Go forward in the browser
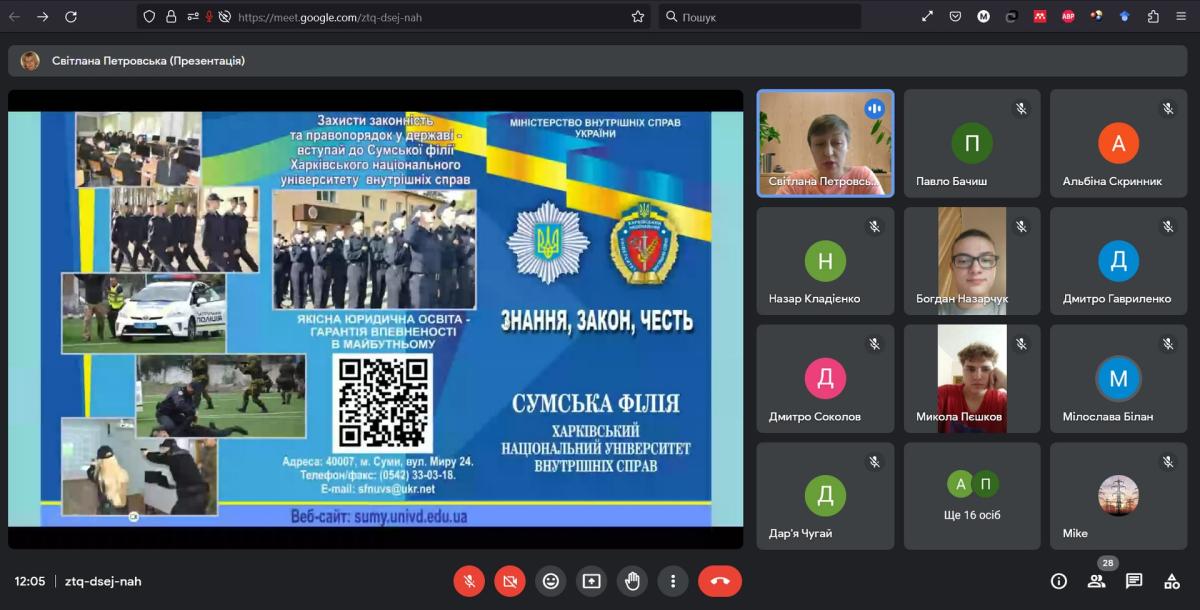This screenshot has width=1200, height=610. pyautogui.click(x=43, y=16)
